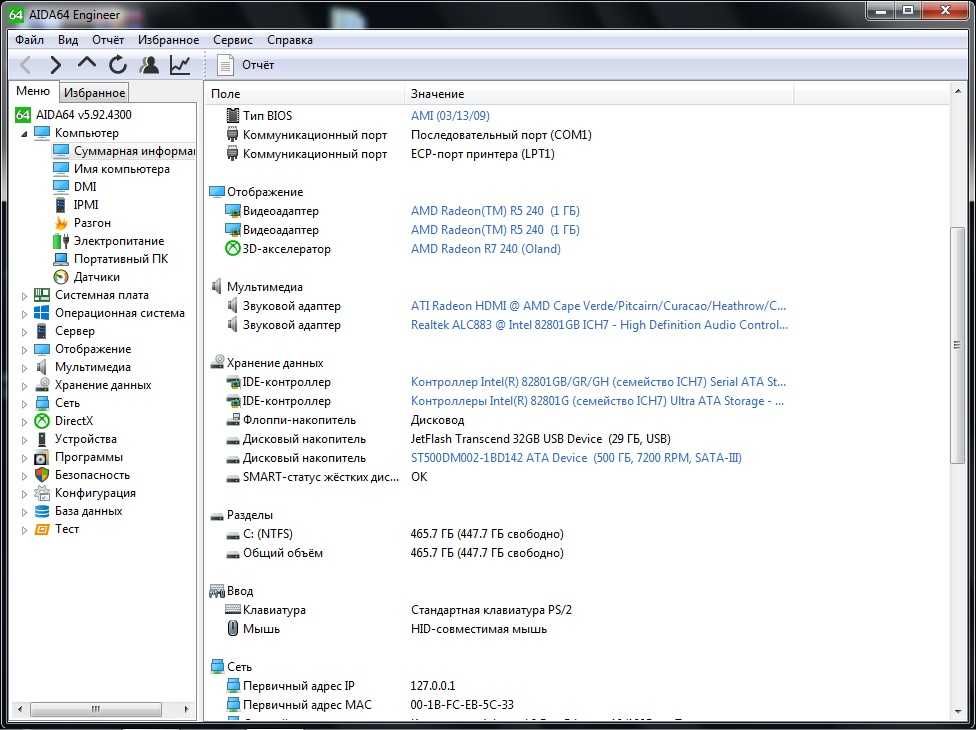Click the Системная плата motherboard icon
The height and width of the screenshot is (730, 976).
(42, 295)
